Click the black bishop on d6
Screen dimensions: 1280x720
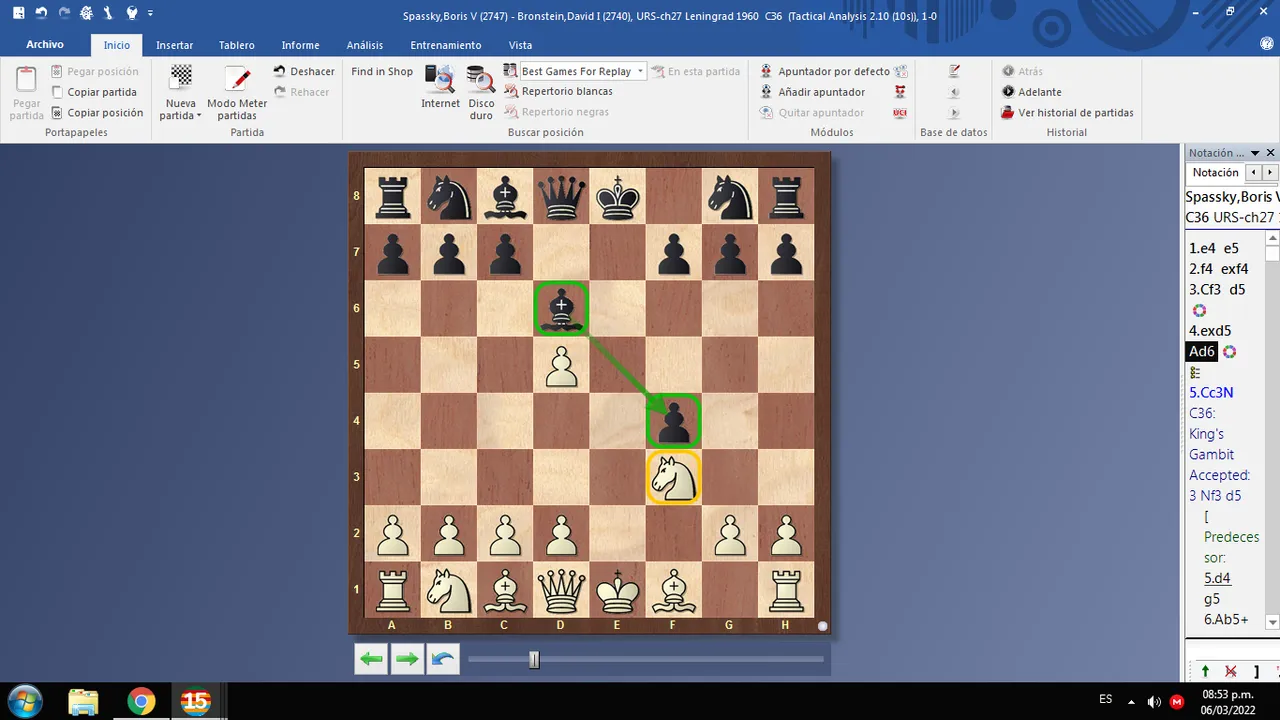[x=561, y=309]
